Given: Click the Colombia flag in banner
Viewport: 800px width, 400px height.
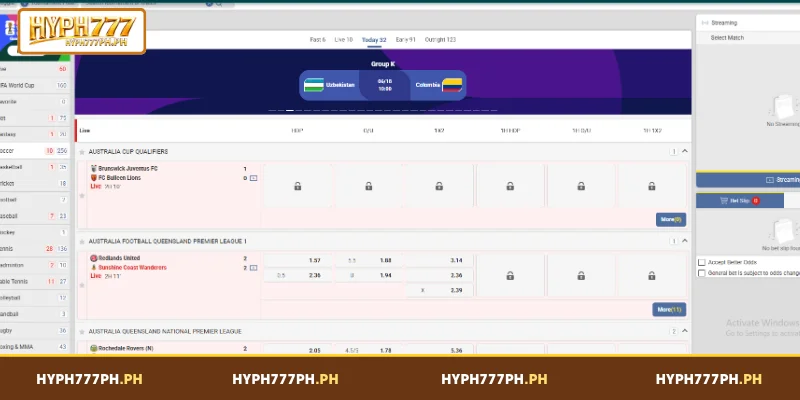Looking at the screenshot, I should (452, 85).
